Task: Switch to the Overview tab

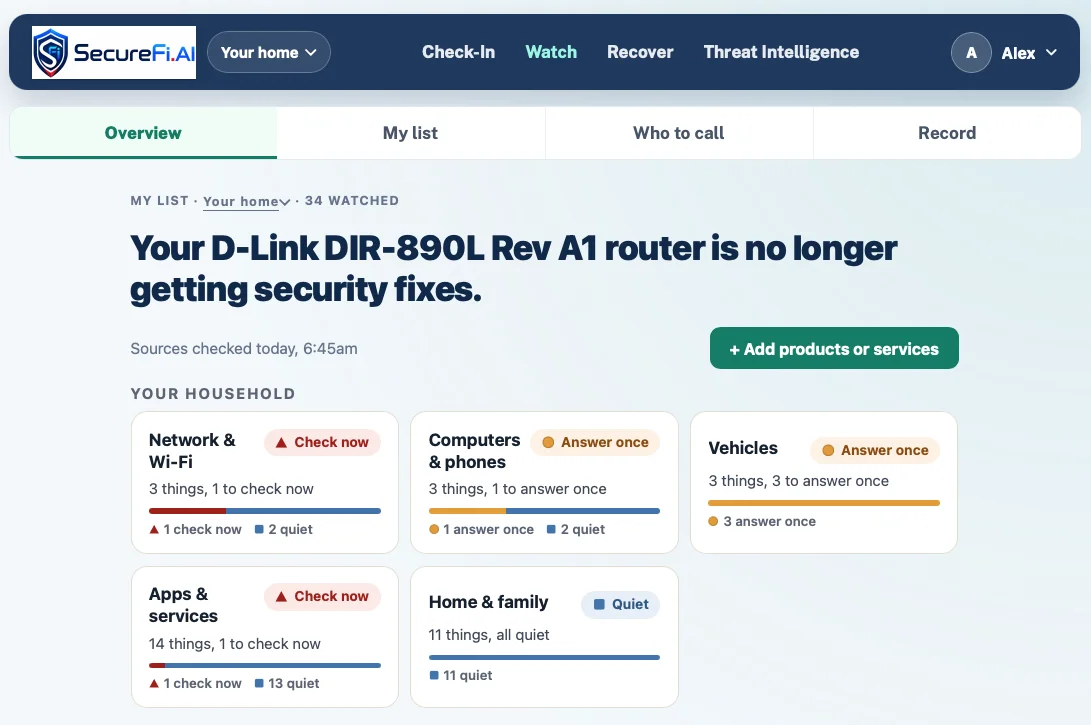Action: 143,133
